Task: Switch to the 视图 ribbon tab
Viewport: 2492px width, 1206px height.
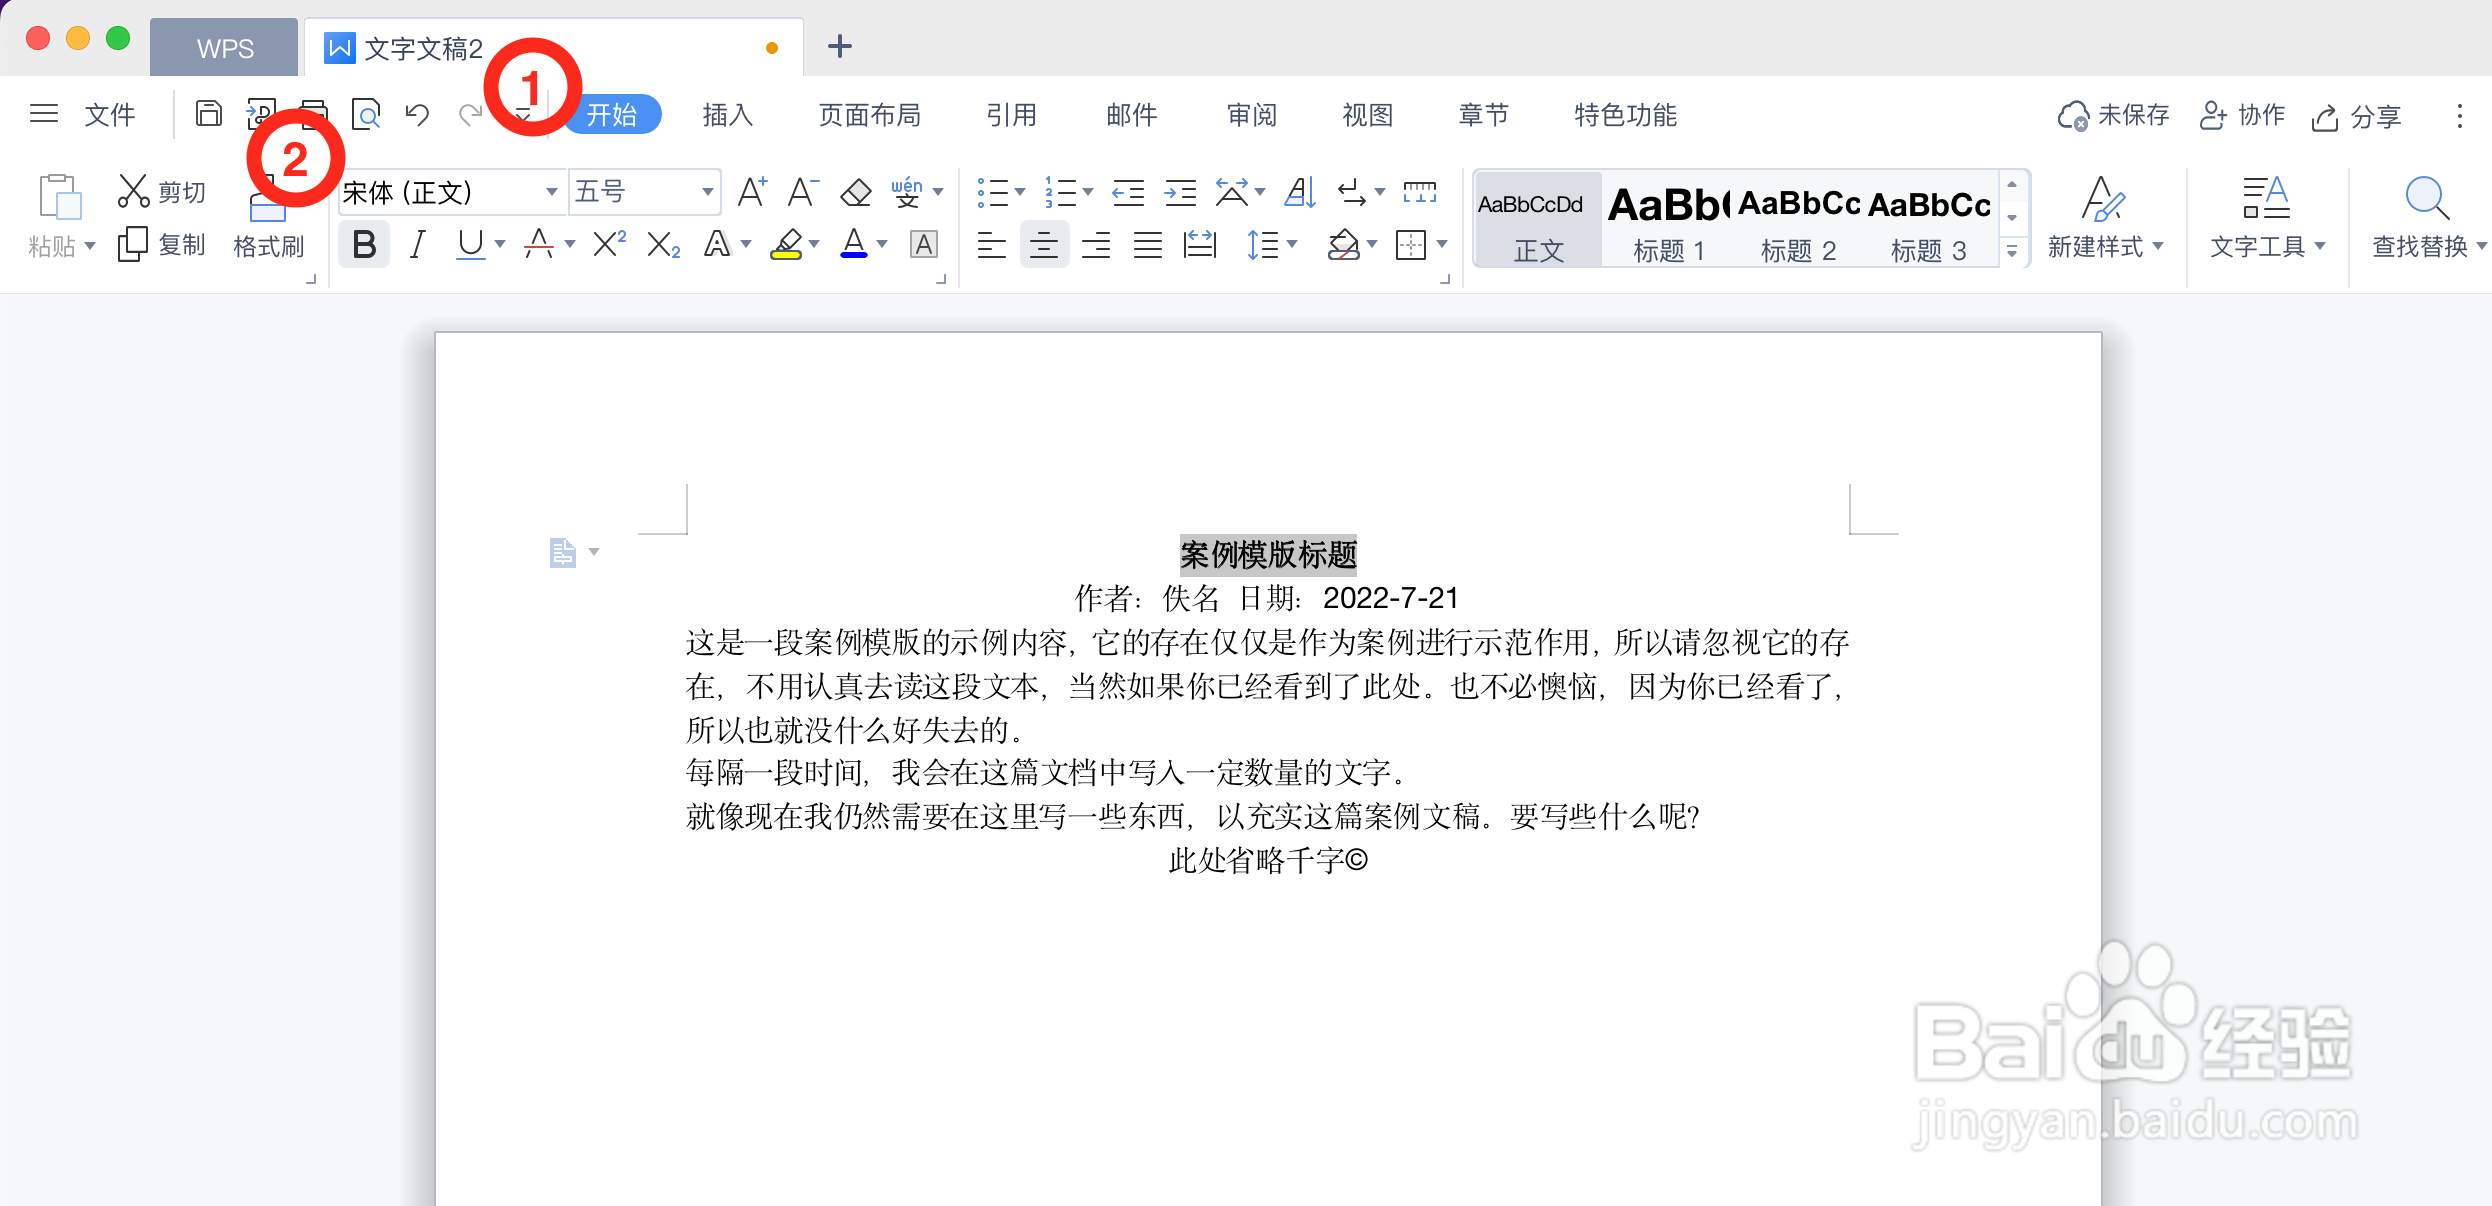Action: coord(1367,115)
